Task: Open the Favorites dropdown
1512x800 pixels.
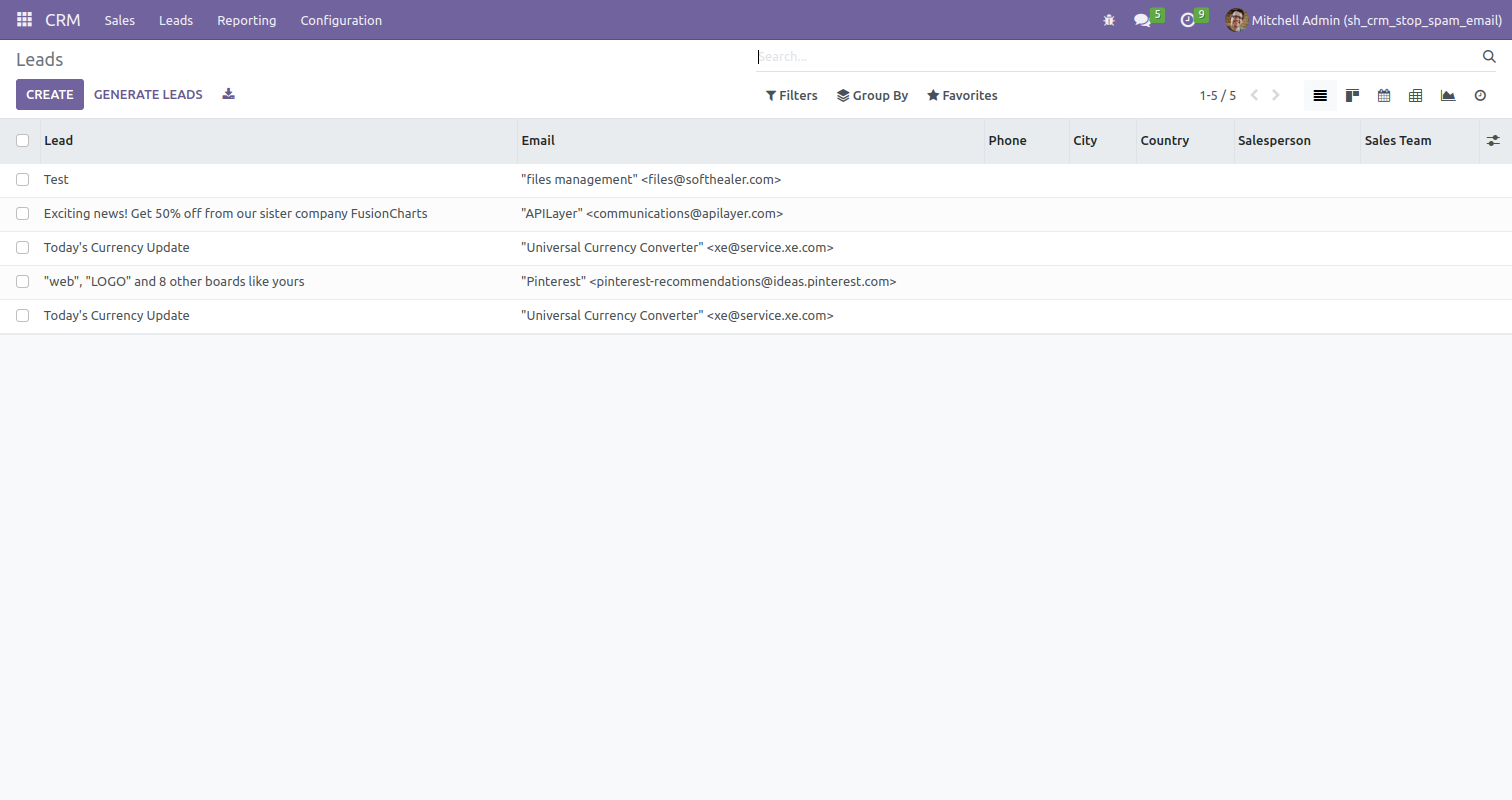Action: coord(962,96)
